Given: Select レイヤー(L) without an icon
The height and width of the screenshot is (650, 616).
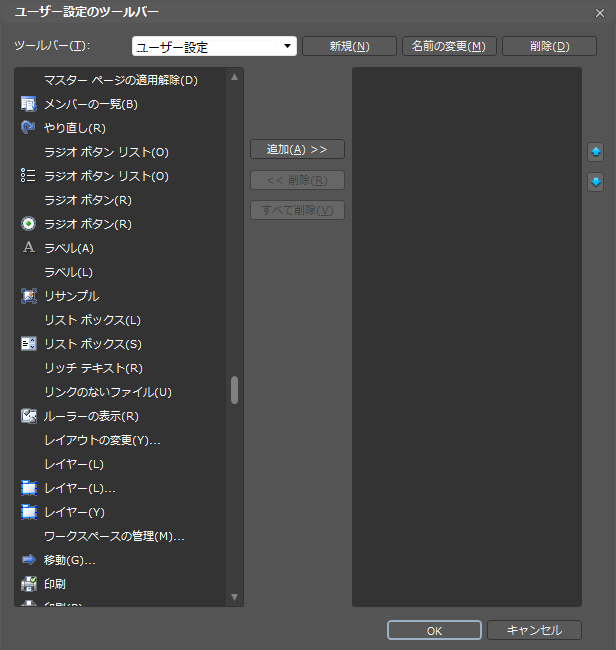Looking at the screenshot, I should pyautogui.click(x=121, y=464).
